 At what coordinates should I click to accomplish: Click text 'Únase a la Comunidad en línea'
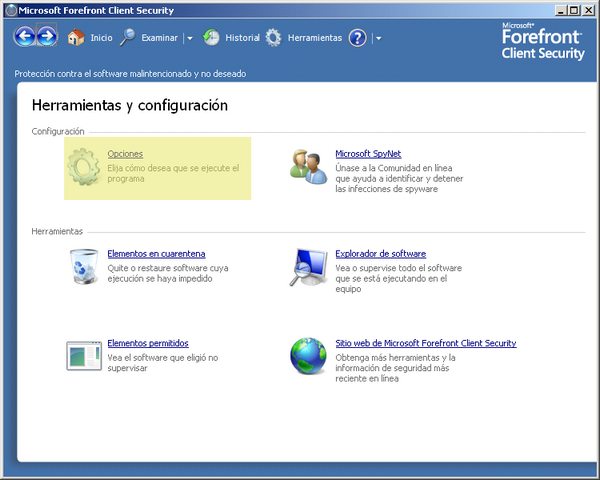click(x=394, y=168)
